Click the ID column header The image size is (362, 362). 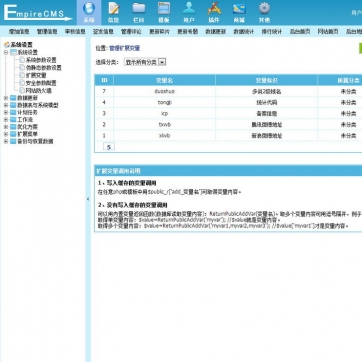coord(104,80)
